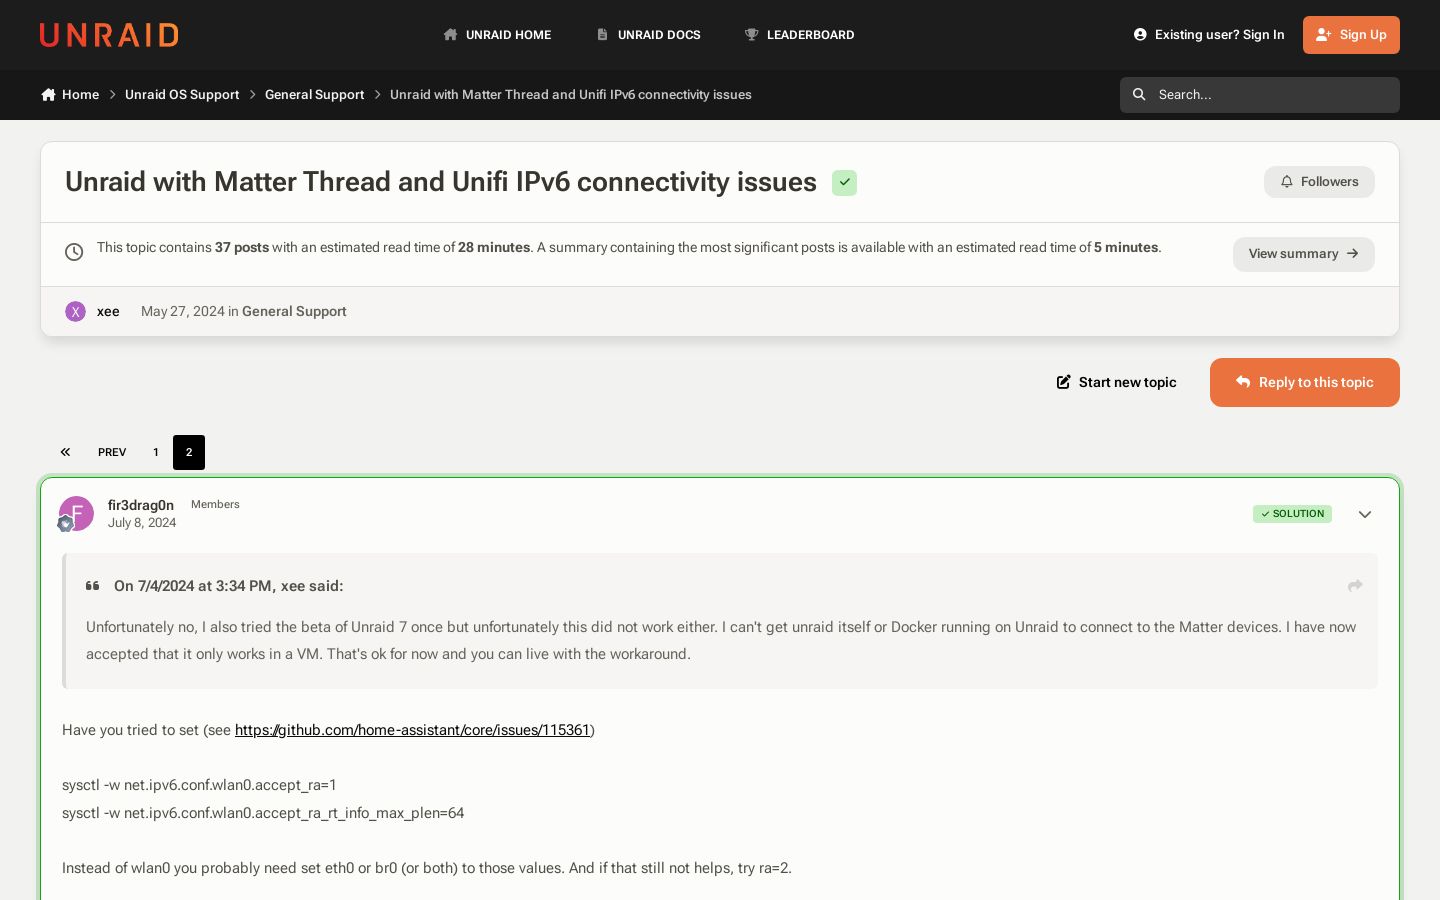Click the quote share arrow icon
The width and height of the screenshot is (1440, 900).
[x=1355, y=586]
